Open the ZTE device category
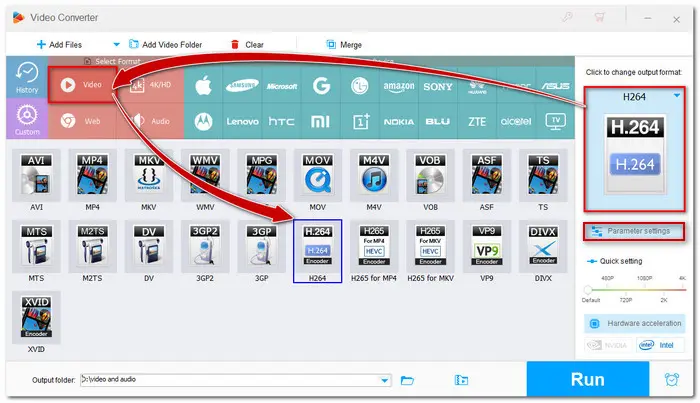The width and height of the screenshot is (700, 403). 477,121
